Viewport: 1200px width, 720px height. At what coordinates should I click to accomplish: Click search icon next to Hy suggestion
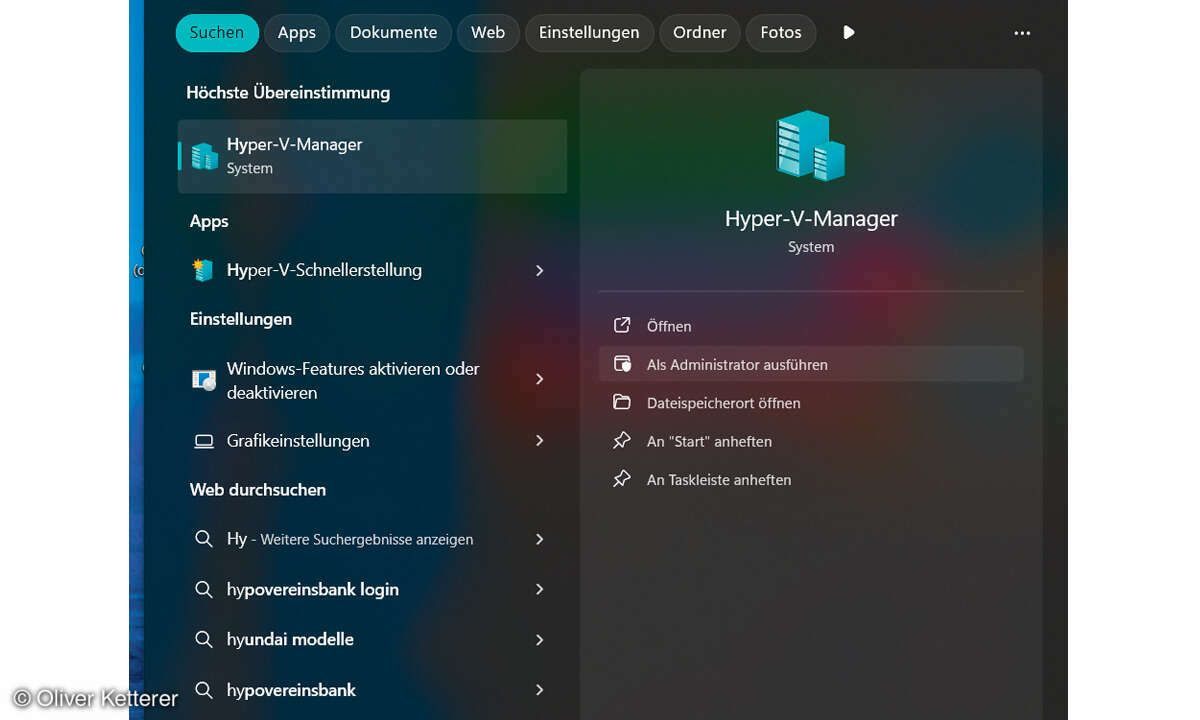[204, 539]
